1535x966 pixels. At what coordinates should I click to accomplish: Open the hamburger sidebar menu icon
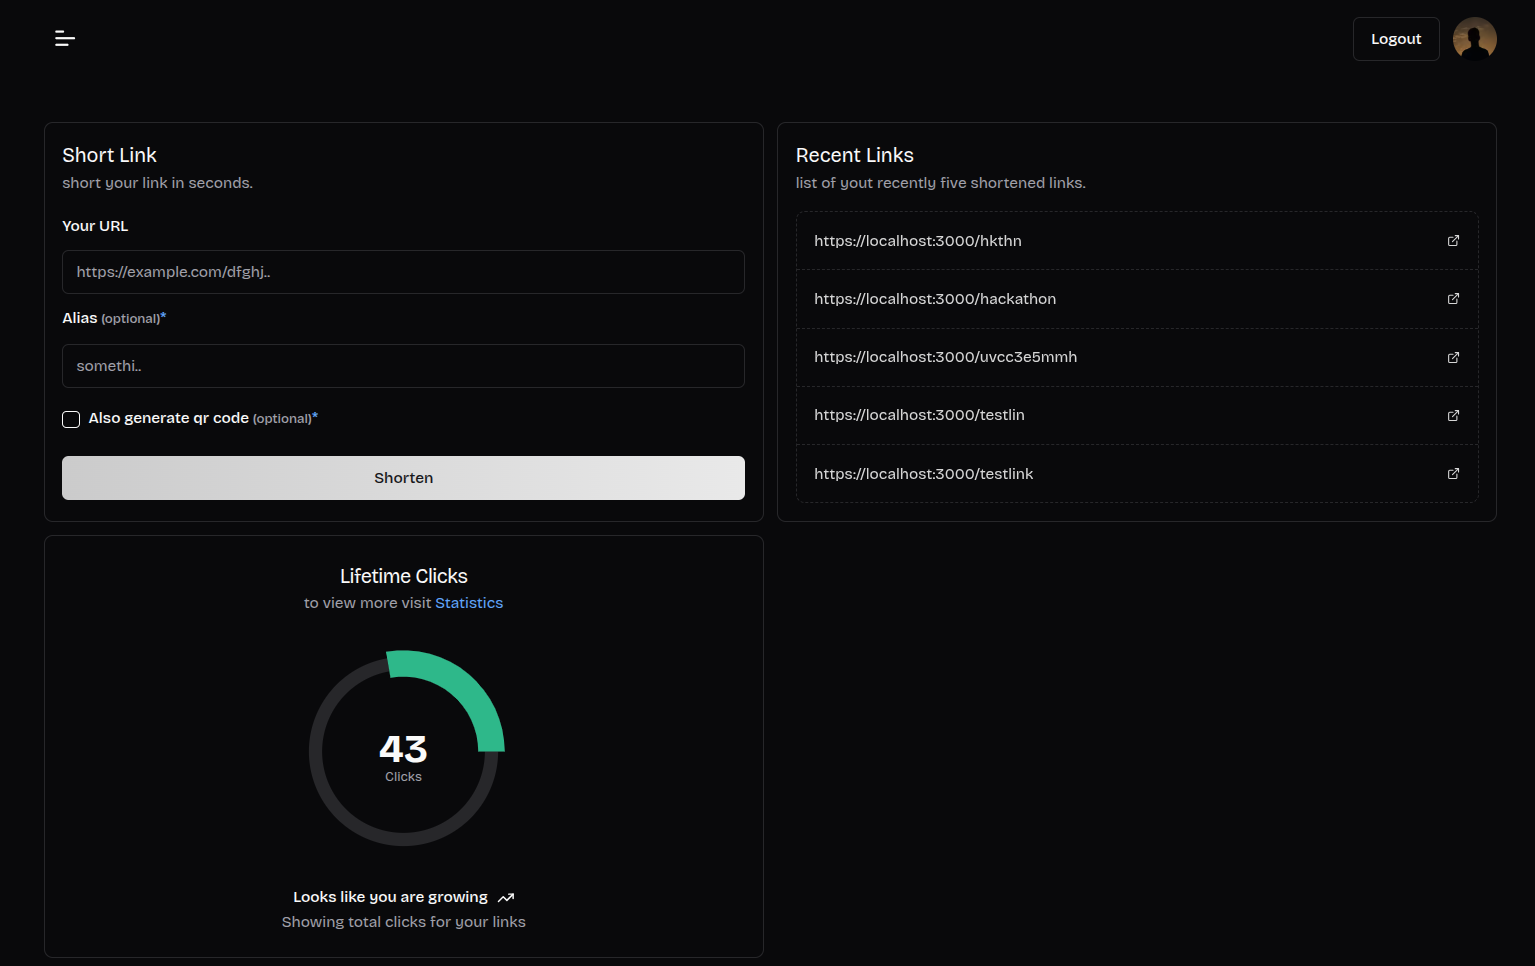click(x=65, y=39)
